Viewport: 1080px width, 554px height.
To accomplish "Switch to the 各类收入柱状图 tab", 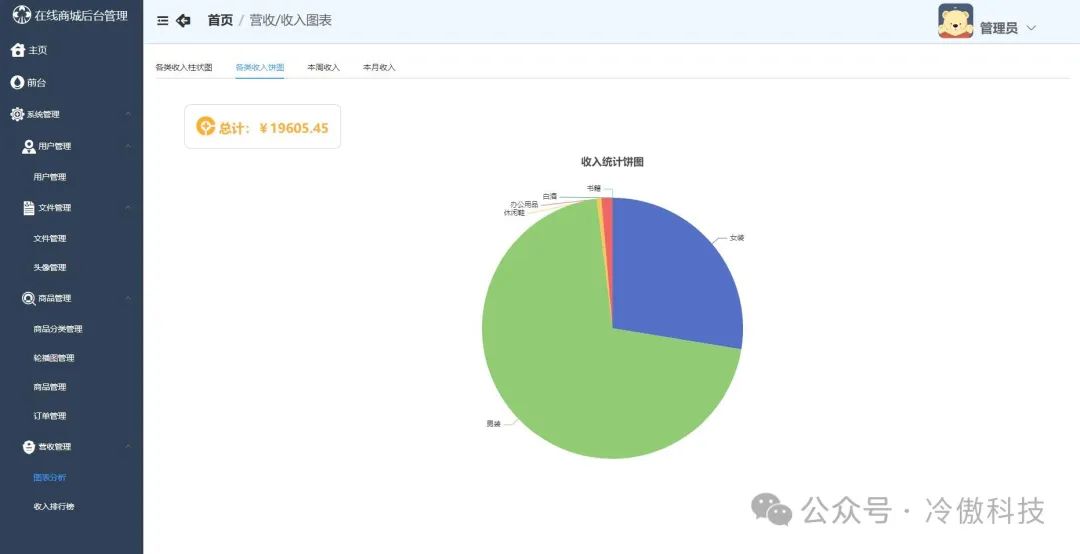I will pyautogui.click(x=184, y=68).
